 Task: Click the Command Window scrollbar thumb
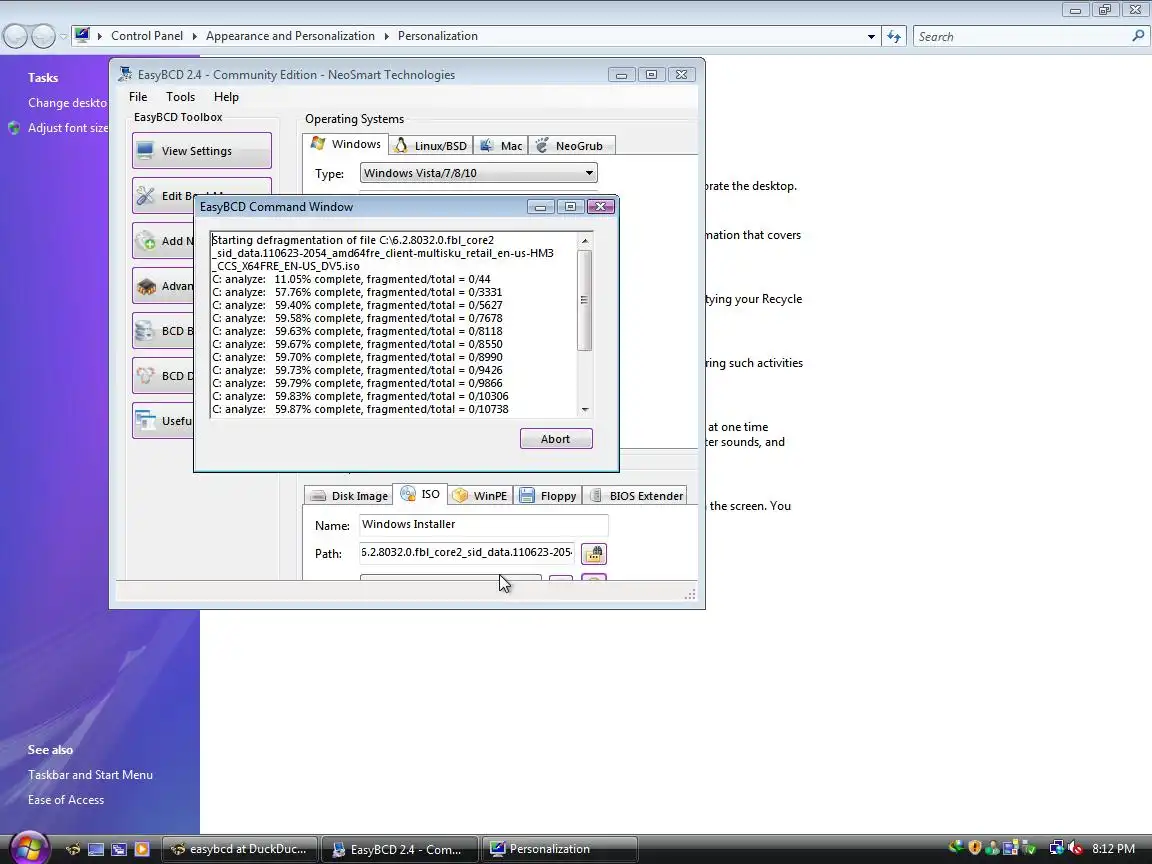(585, 300)
